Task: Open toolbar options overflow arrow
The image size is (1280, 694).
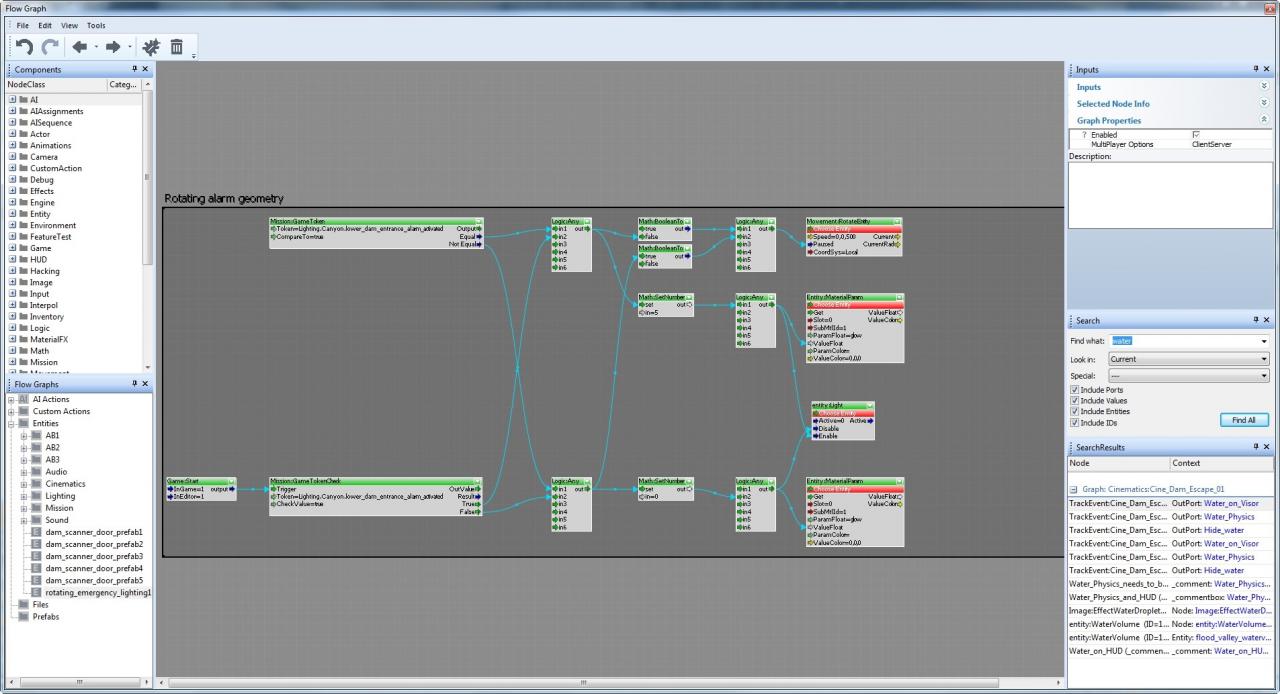Action: click(193, 54)
